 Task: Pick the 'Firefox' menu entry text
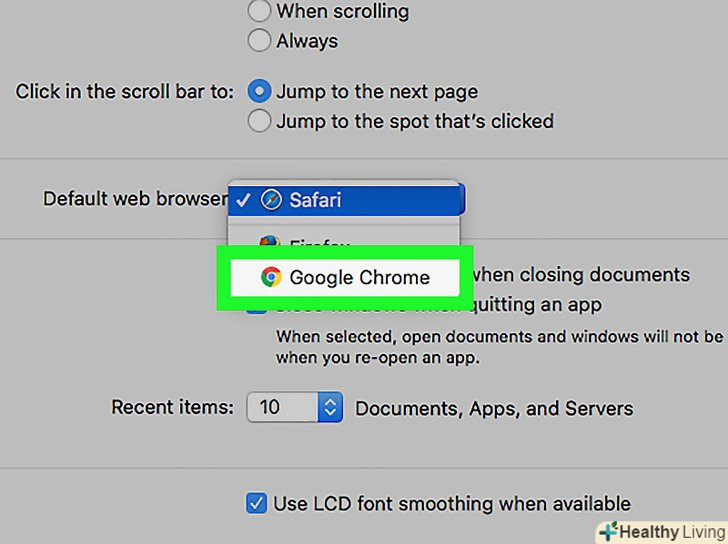[x=318, y=243]
